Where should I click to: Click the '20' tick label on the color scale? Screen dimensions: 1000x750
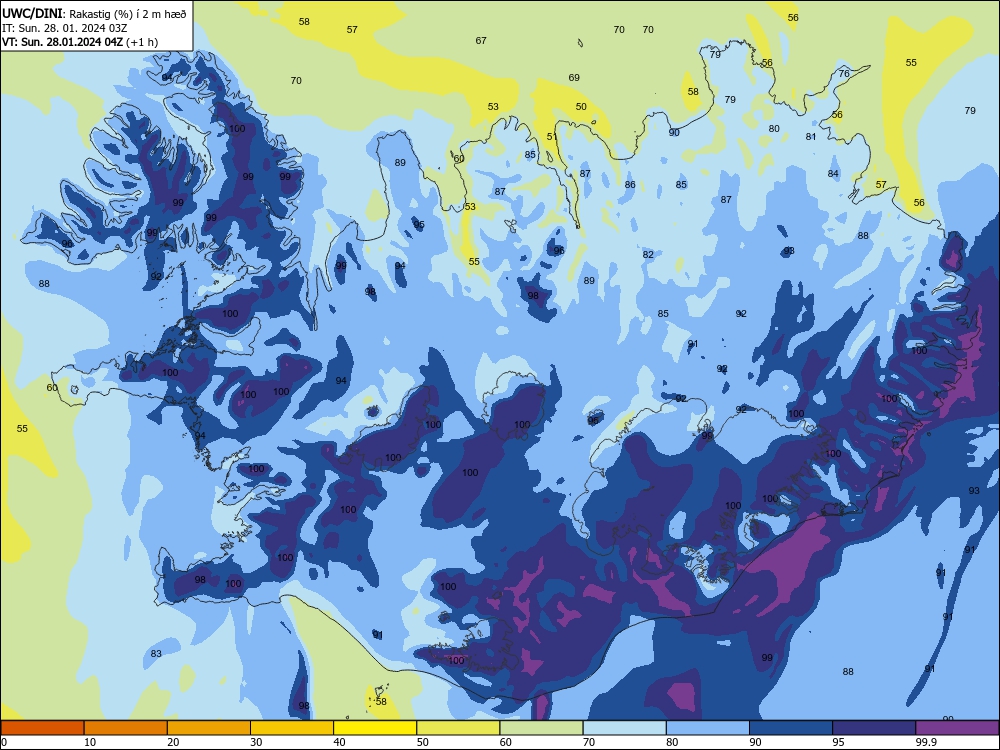[x=173, y=742]
